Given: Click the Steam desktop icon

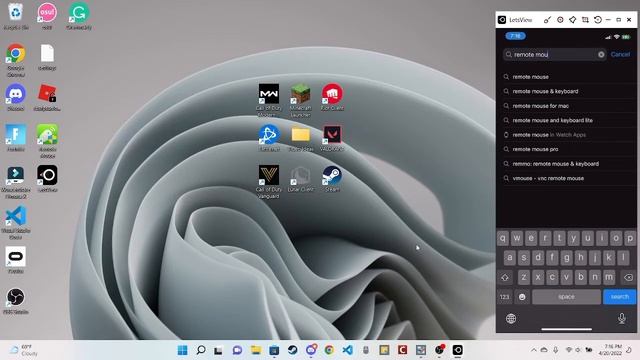Looking at the screenshot, I should pyautogui.click(x=332, y=178).
